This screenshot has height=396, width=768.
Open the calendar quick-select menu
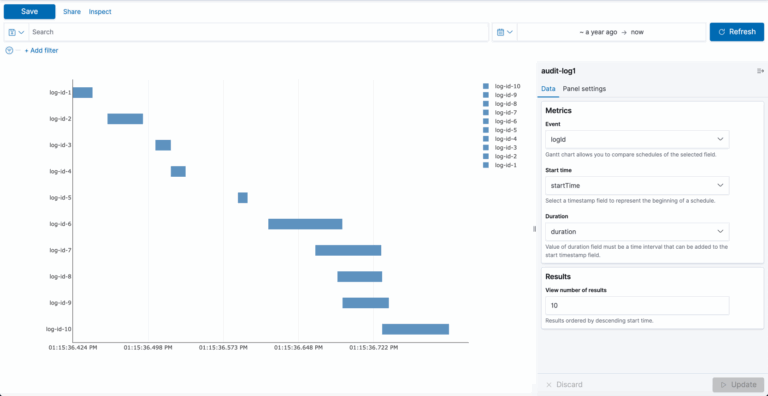(504, 32)
